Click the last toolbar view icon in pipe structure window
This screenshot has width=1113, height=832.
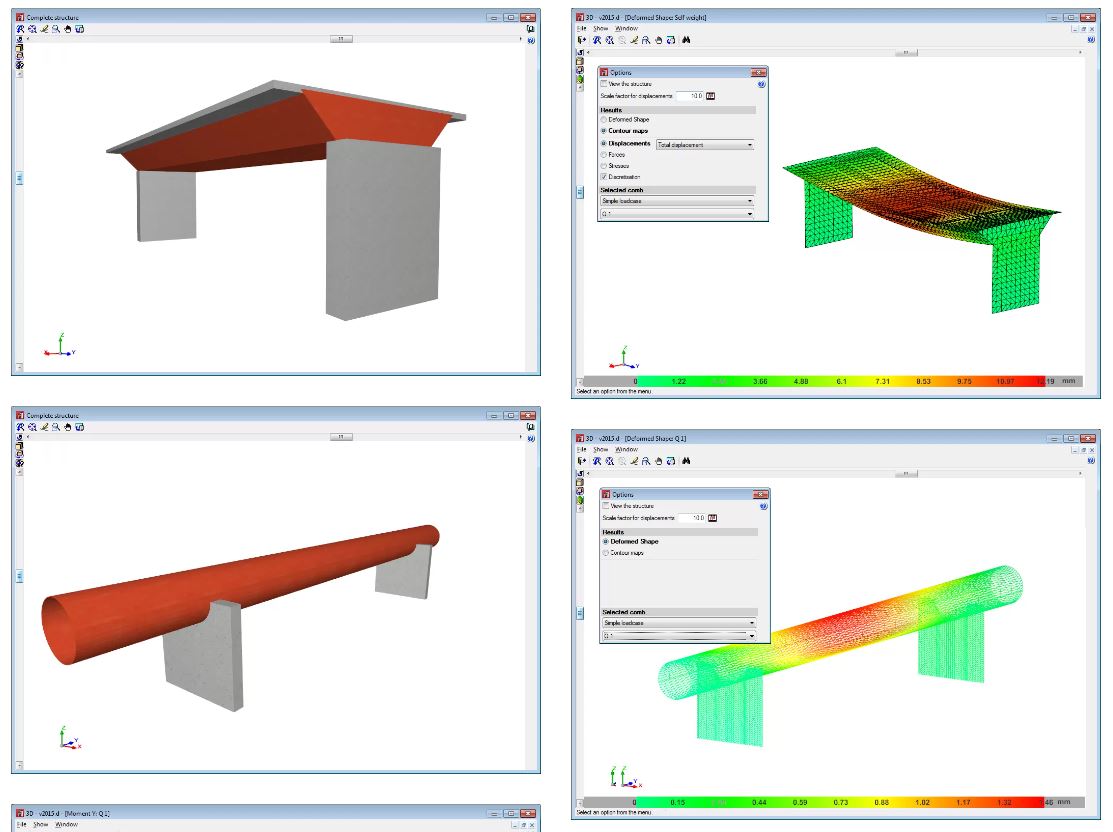(80, 427)
